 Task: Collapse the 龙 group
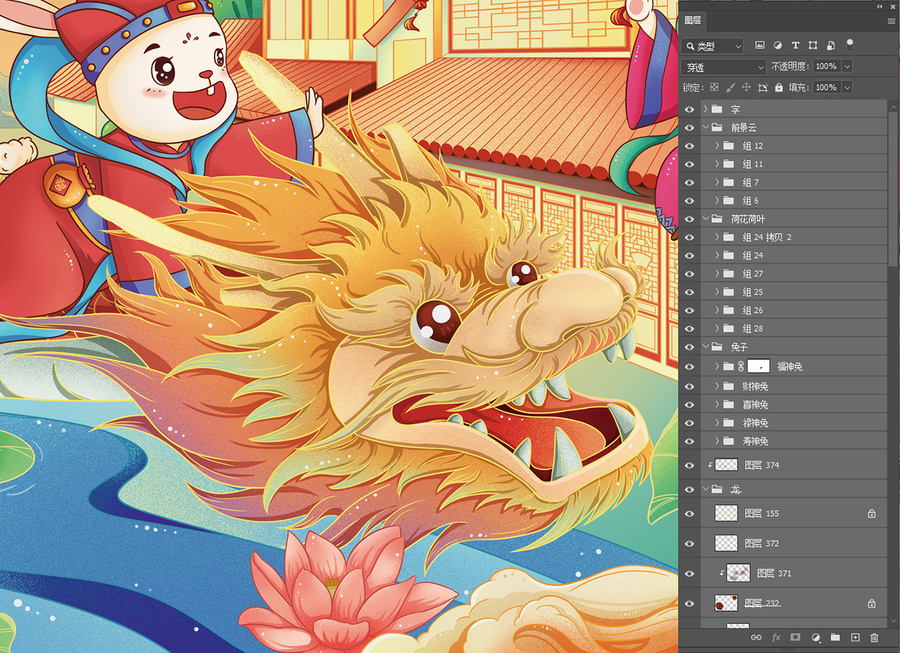[705, 489]
